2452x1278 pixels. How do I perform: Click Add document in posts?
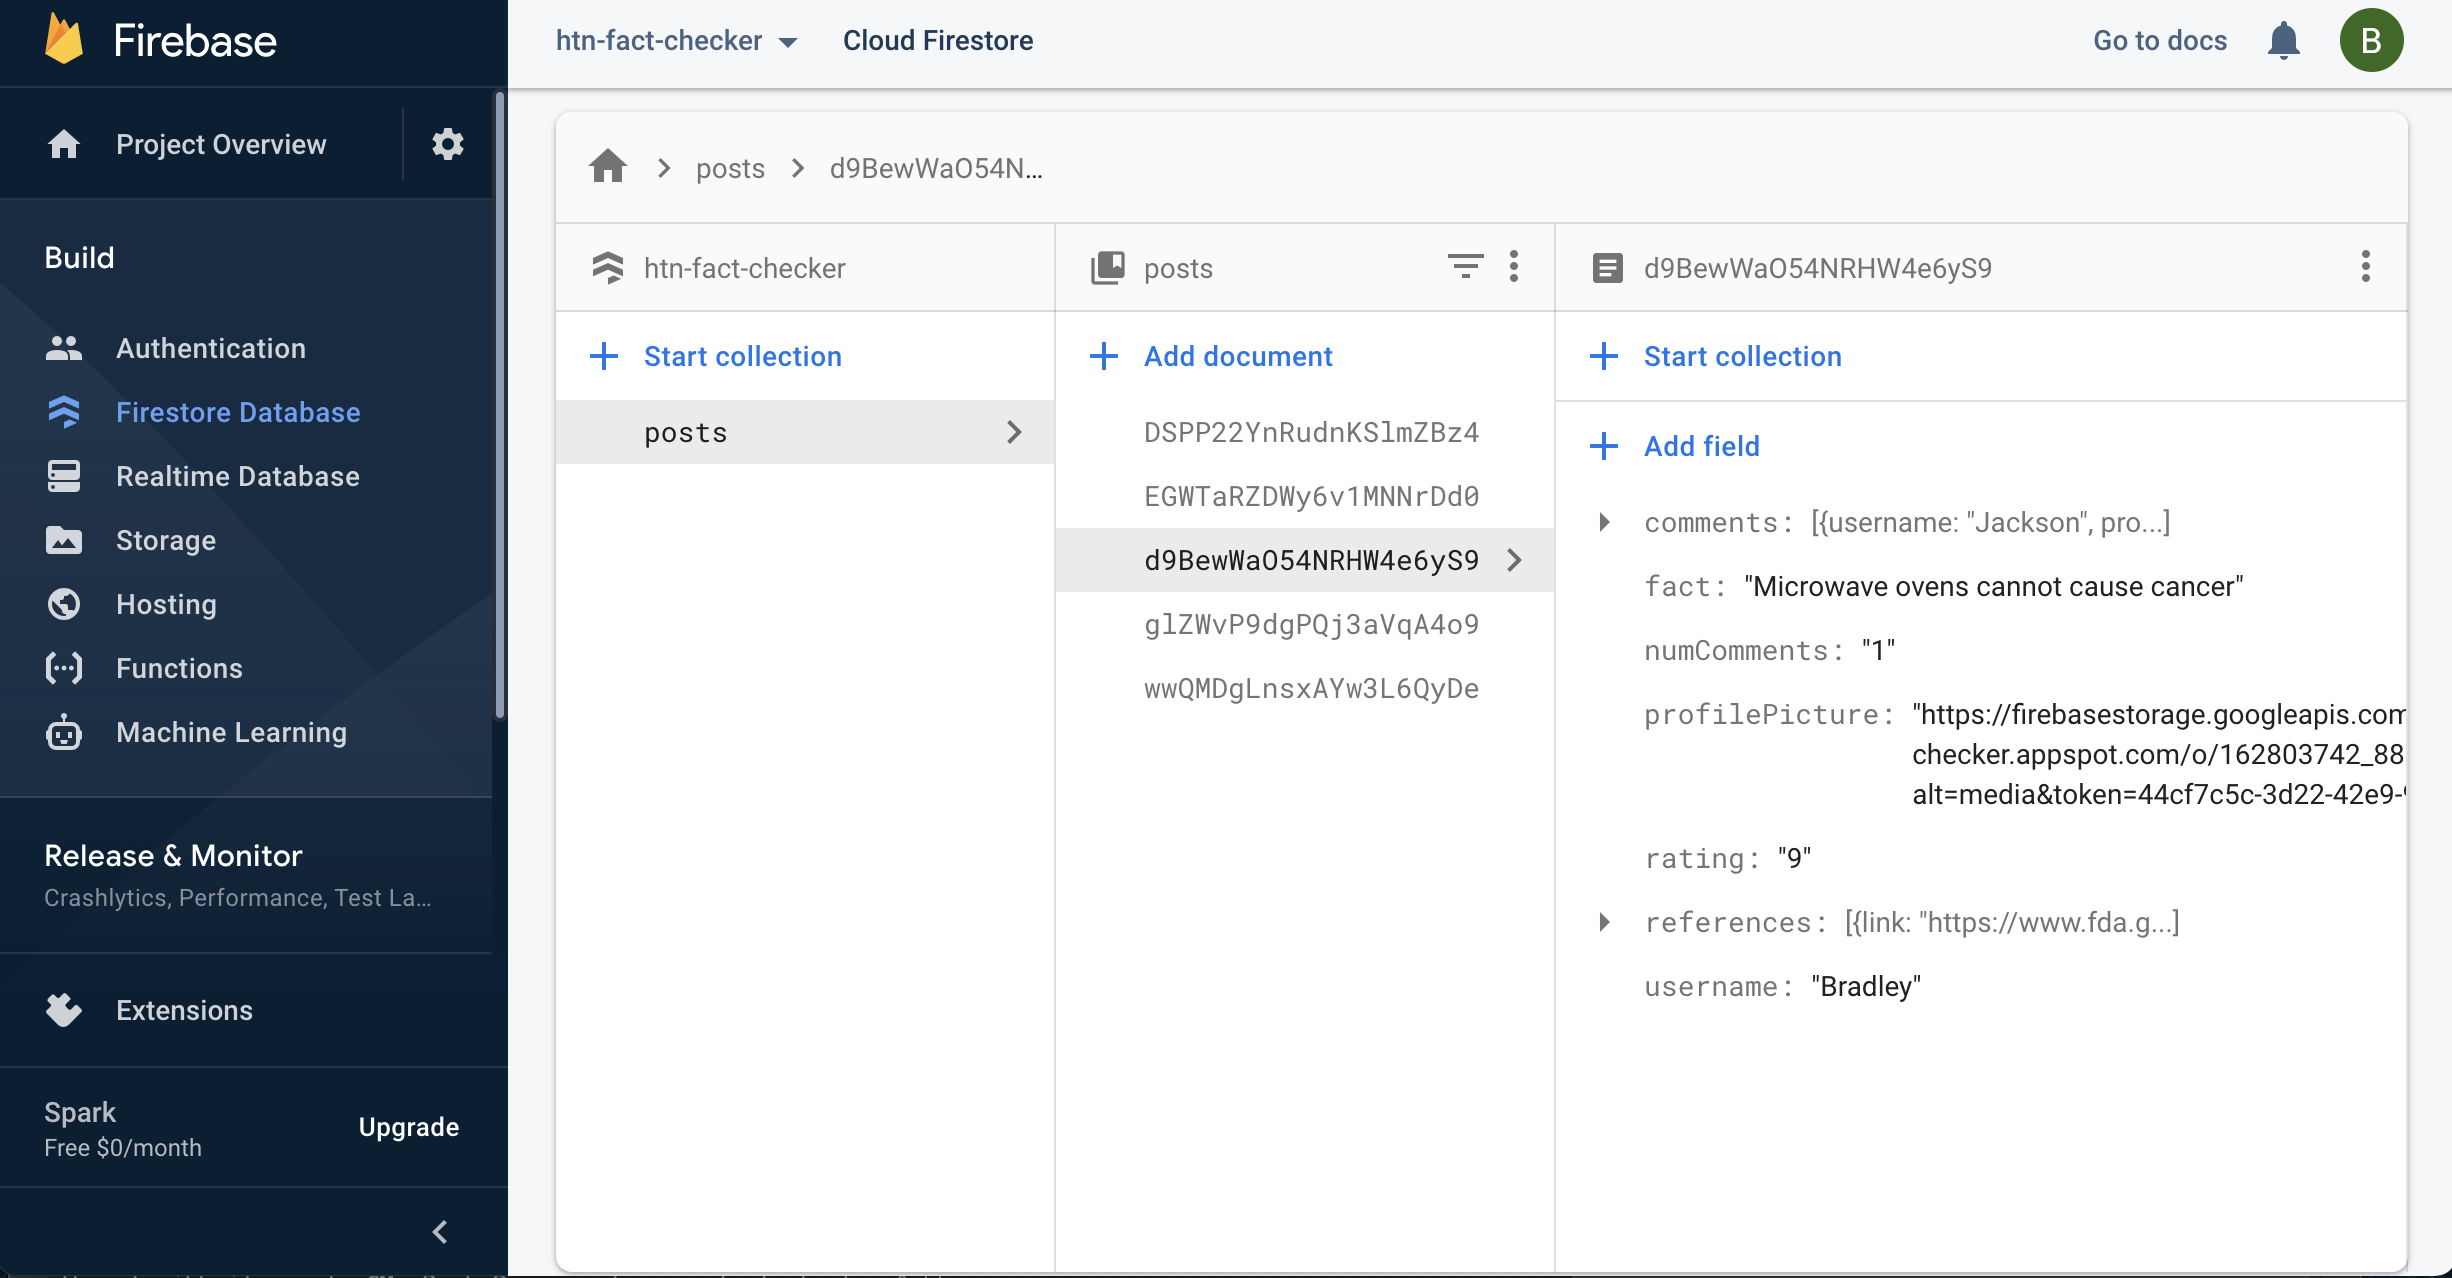[x=1237, y=356]
